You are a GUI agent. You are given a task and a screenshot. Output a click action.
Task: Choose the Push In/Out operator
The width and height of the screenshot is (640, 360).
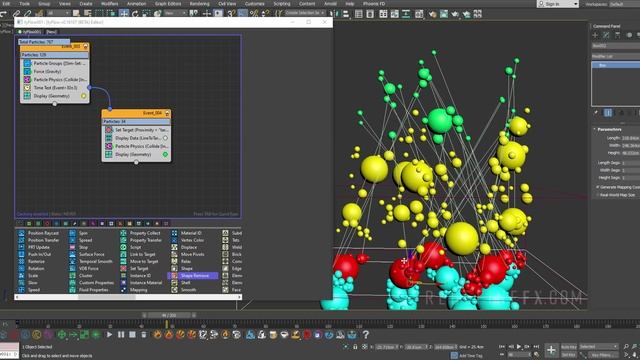click(35, 254)
